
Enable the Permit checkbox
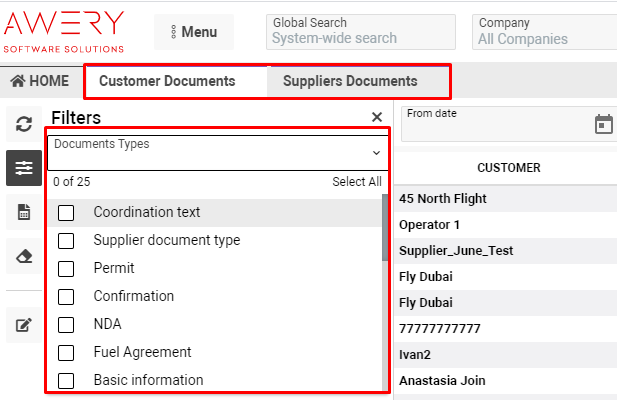[x=66, y=269]
